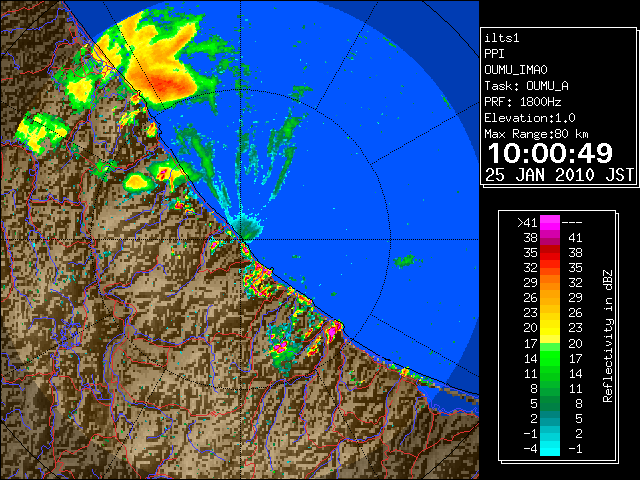This screenshot has height=480, width=640.
Task: Click the yellow 20–23 dBZ legend color
Action: [x=549, y=328]
